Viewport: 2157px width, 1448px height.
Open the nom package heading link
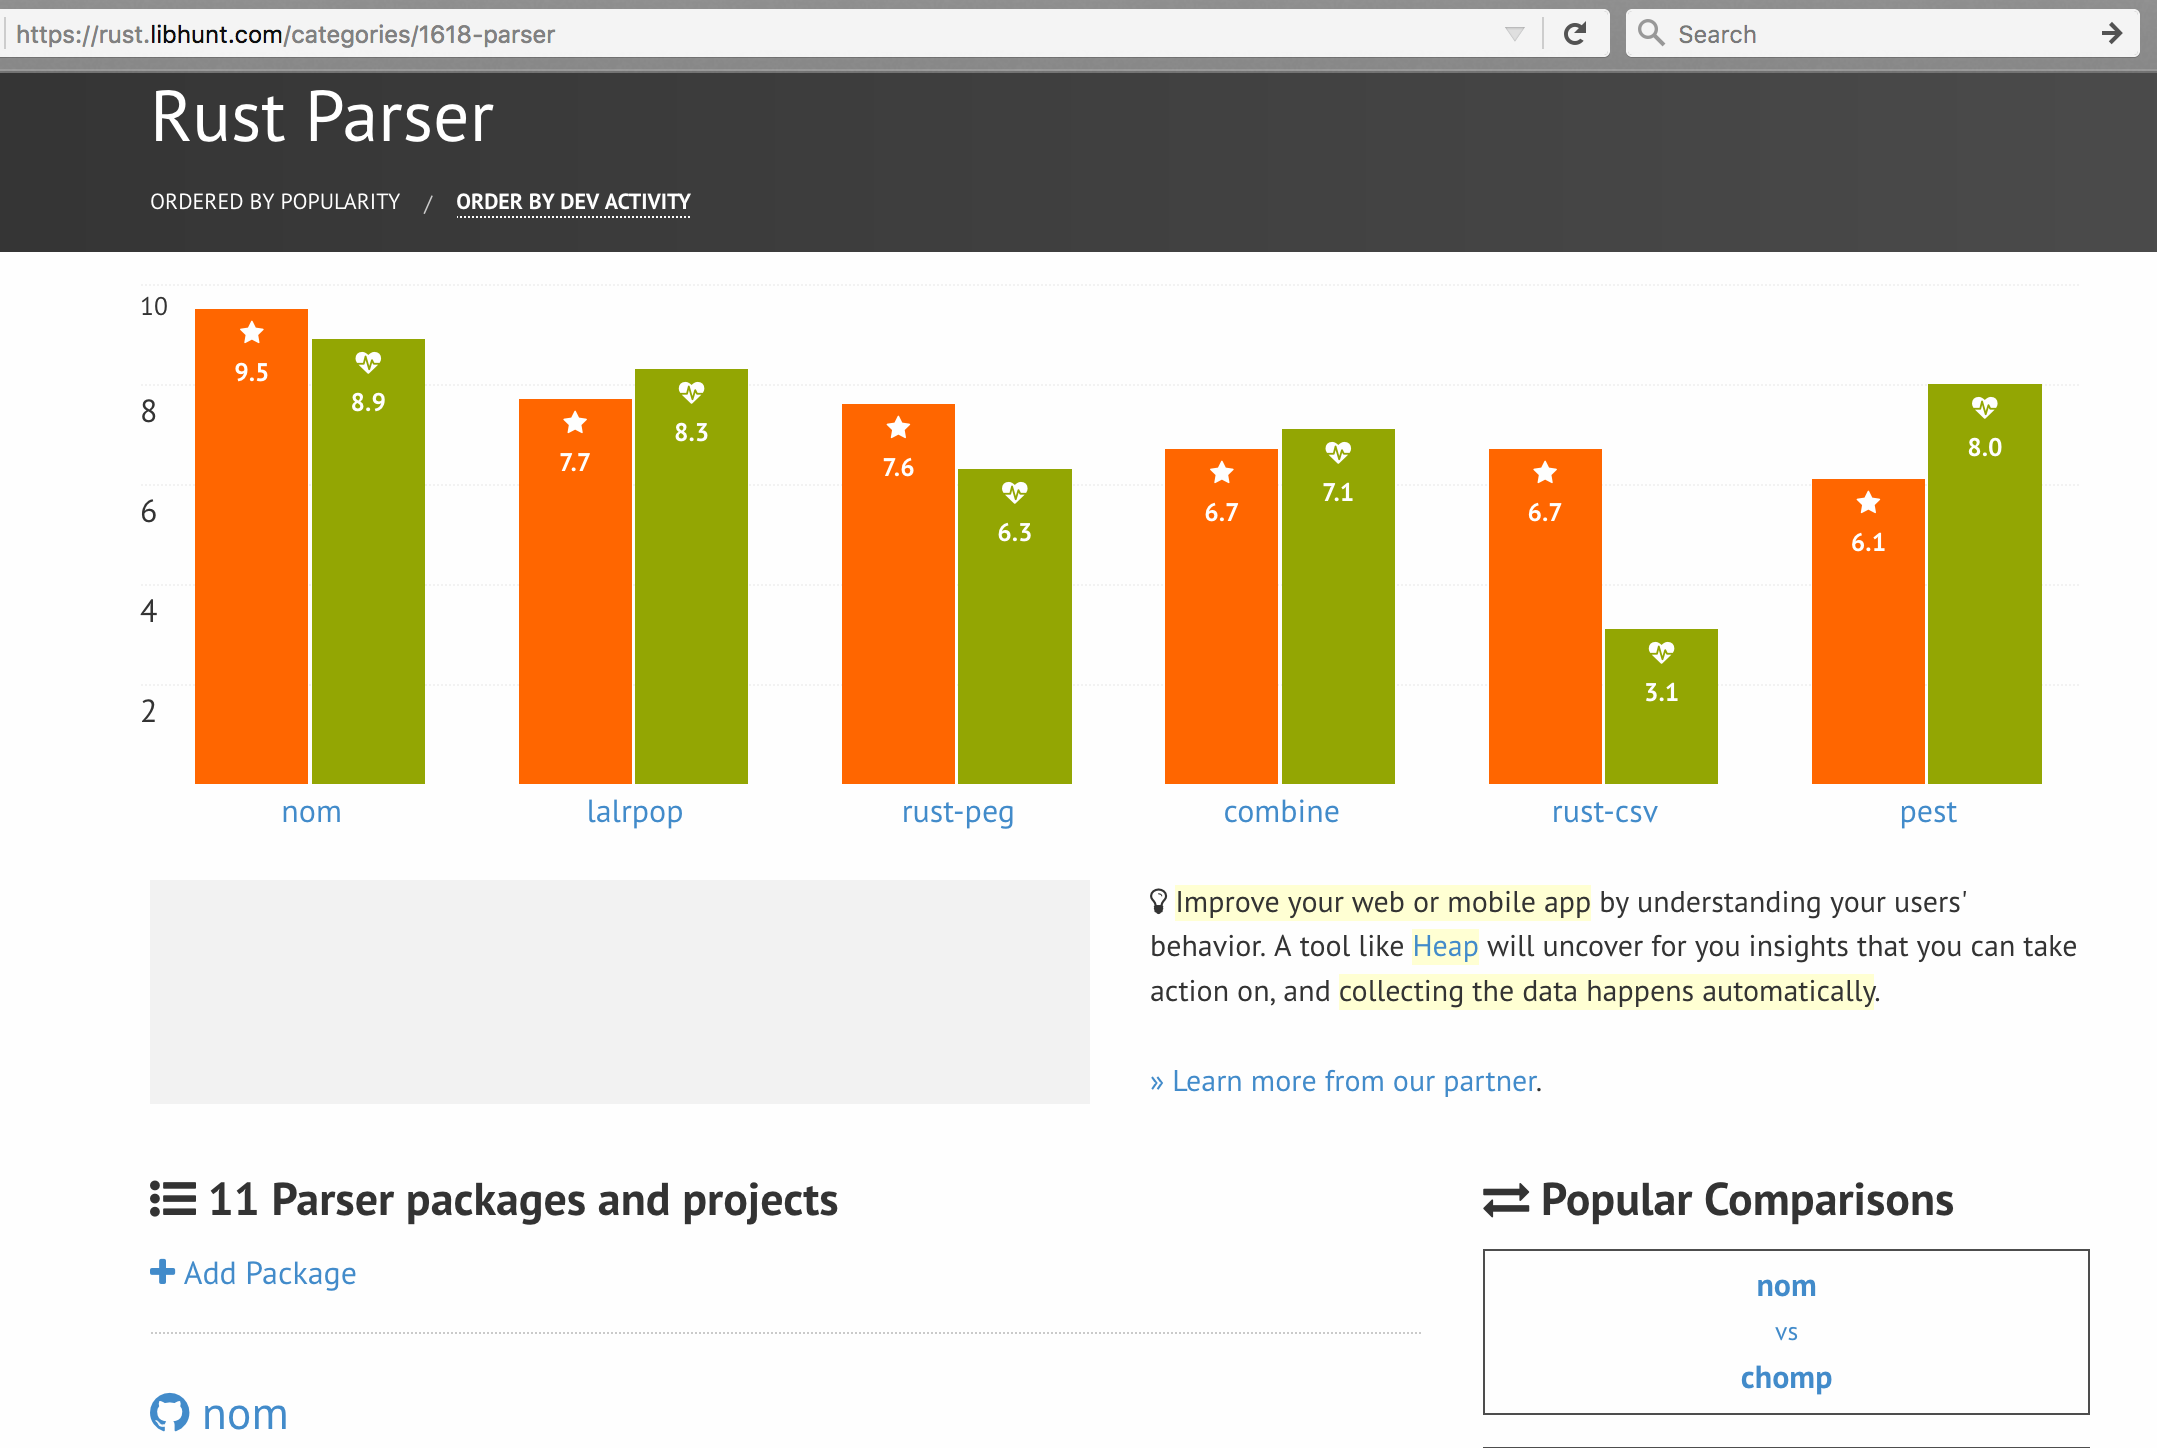click(245, 1414)
